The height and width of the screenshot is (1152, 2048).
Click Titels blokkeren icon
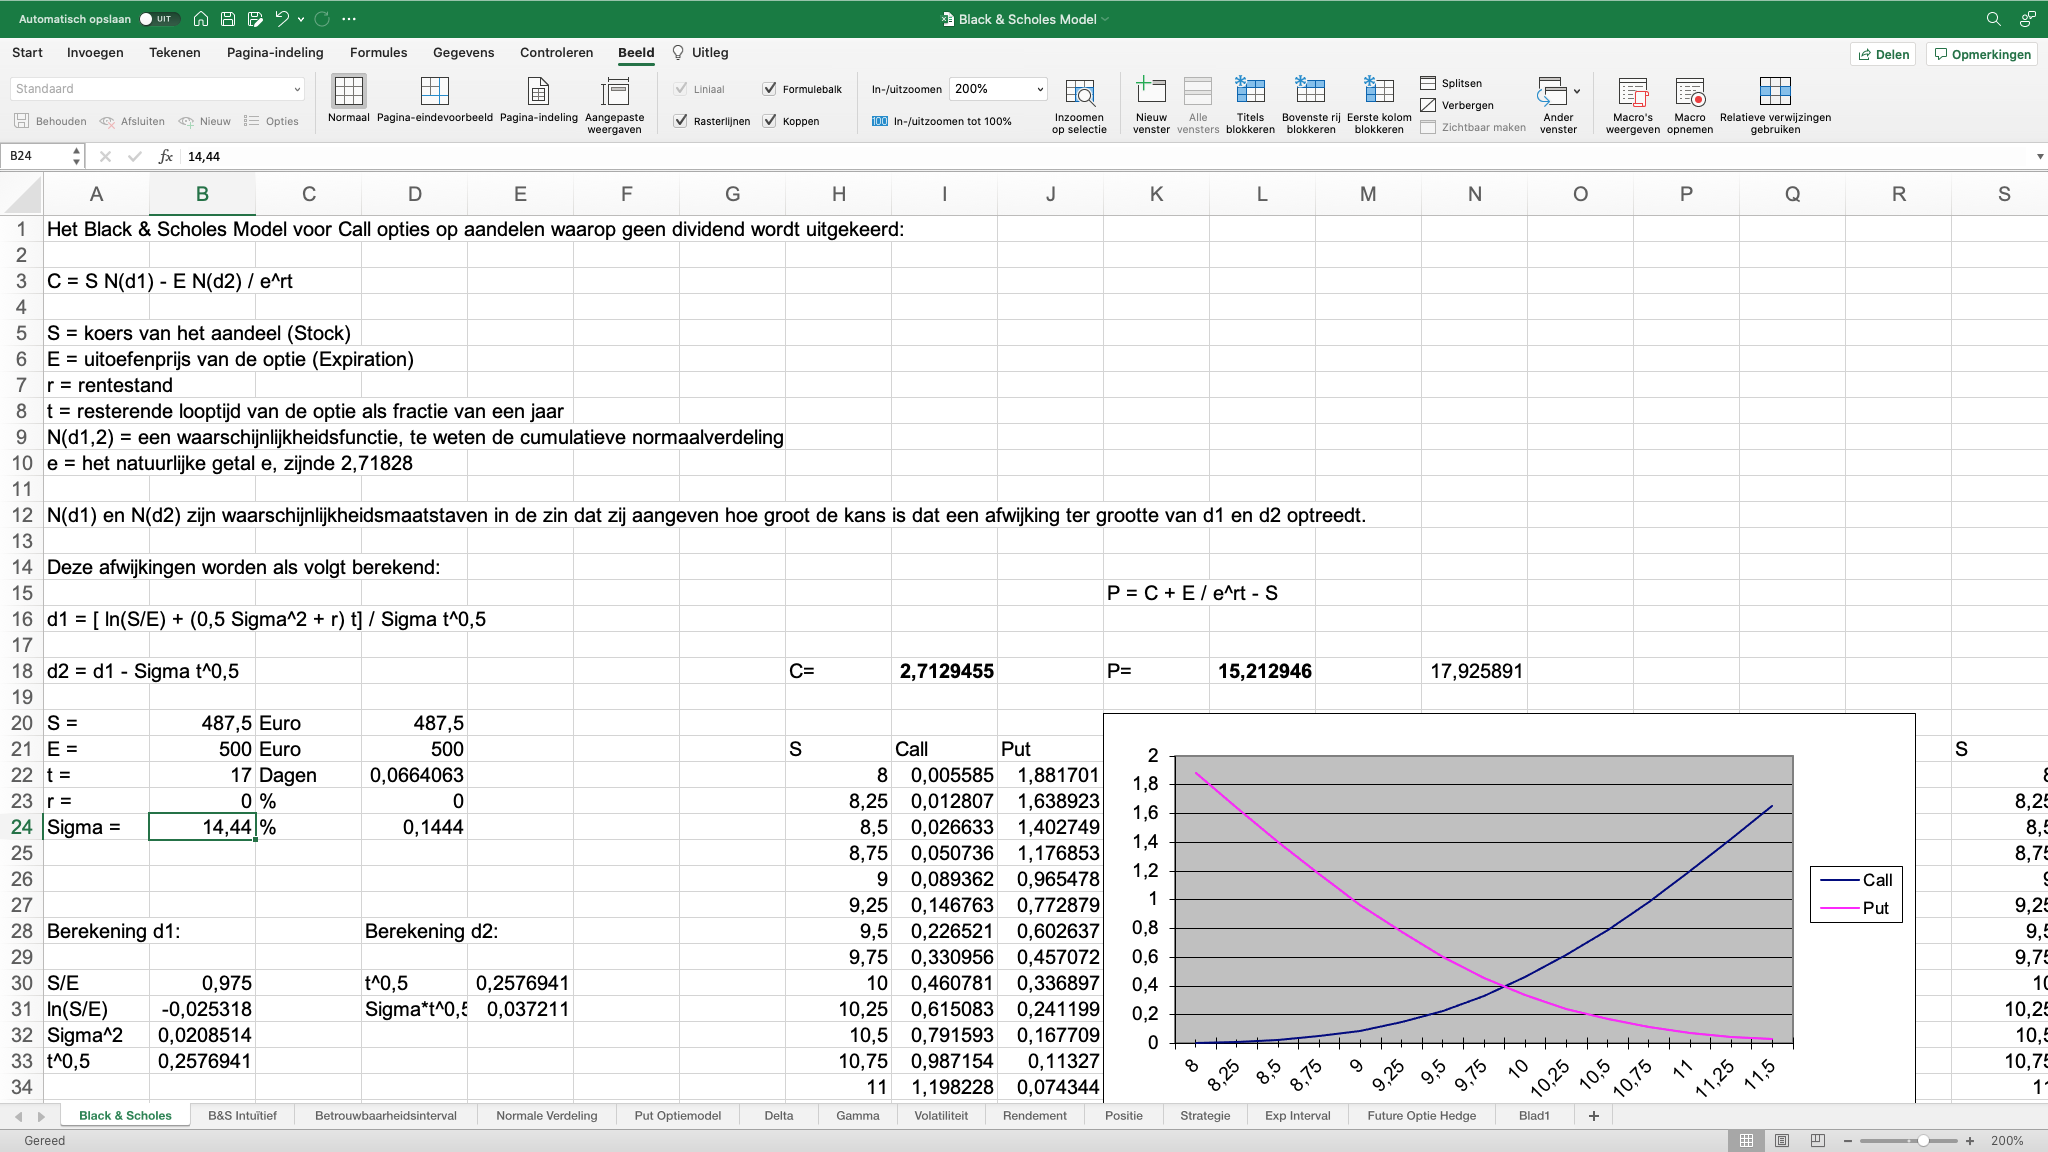click(x=1250, y=92)
